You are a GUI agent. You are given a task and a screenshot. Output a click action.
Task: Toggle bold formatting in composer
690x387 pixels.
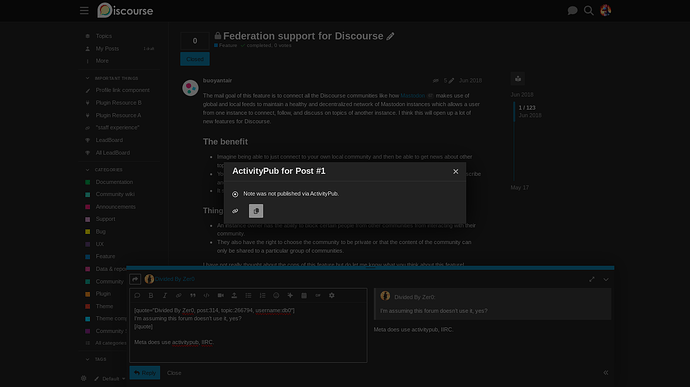pos(151,295)
